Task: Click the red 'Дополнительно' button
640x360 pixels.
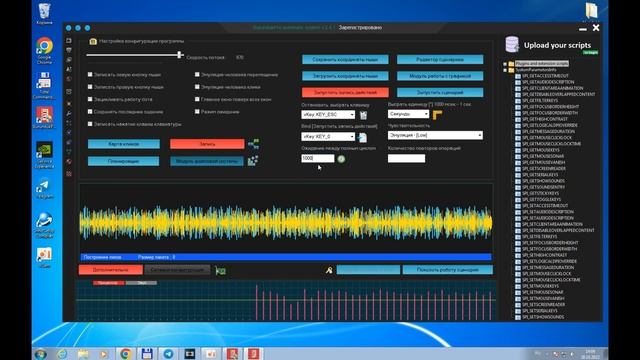Action: tap(111, 270)
